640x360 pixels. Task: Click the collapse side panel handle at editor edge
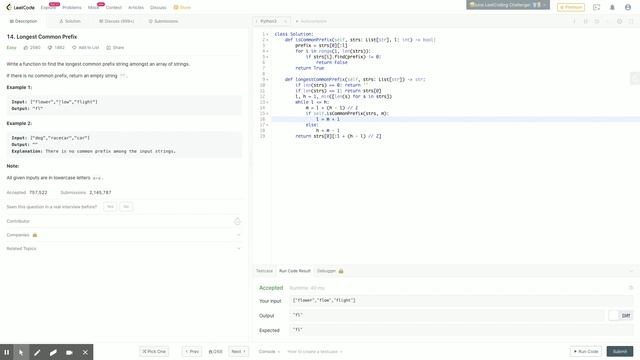click(x=635, y=78)
